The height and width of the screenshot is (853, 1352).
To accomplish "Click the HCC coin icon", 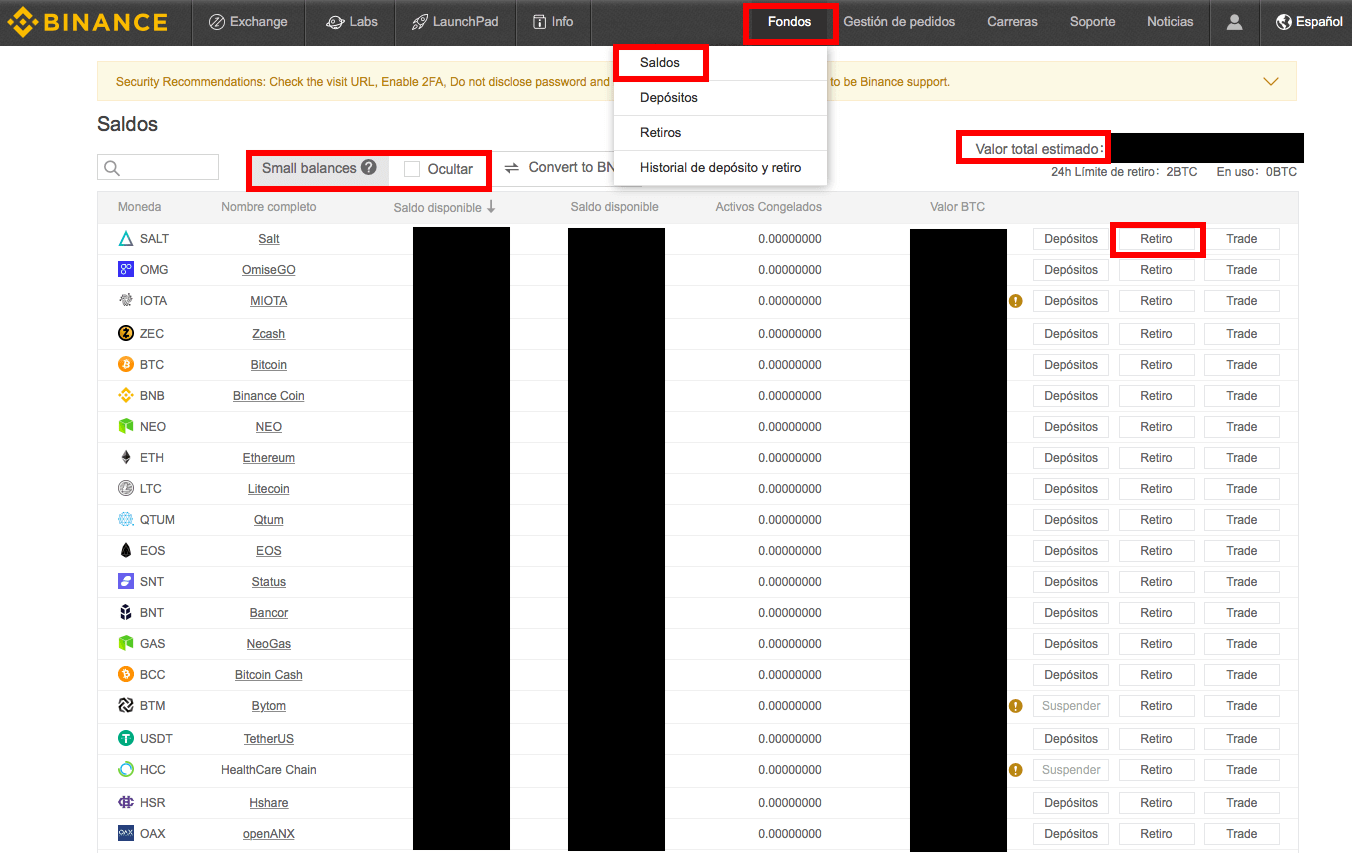I will tap(126, 770).
